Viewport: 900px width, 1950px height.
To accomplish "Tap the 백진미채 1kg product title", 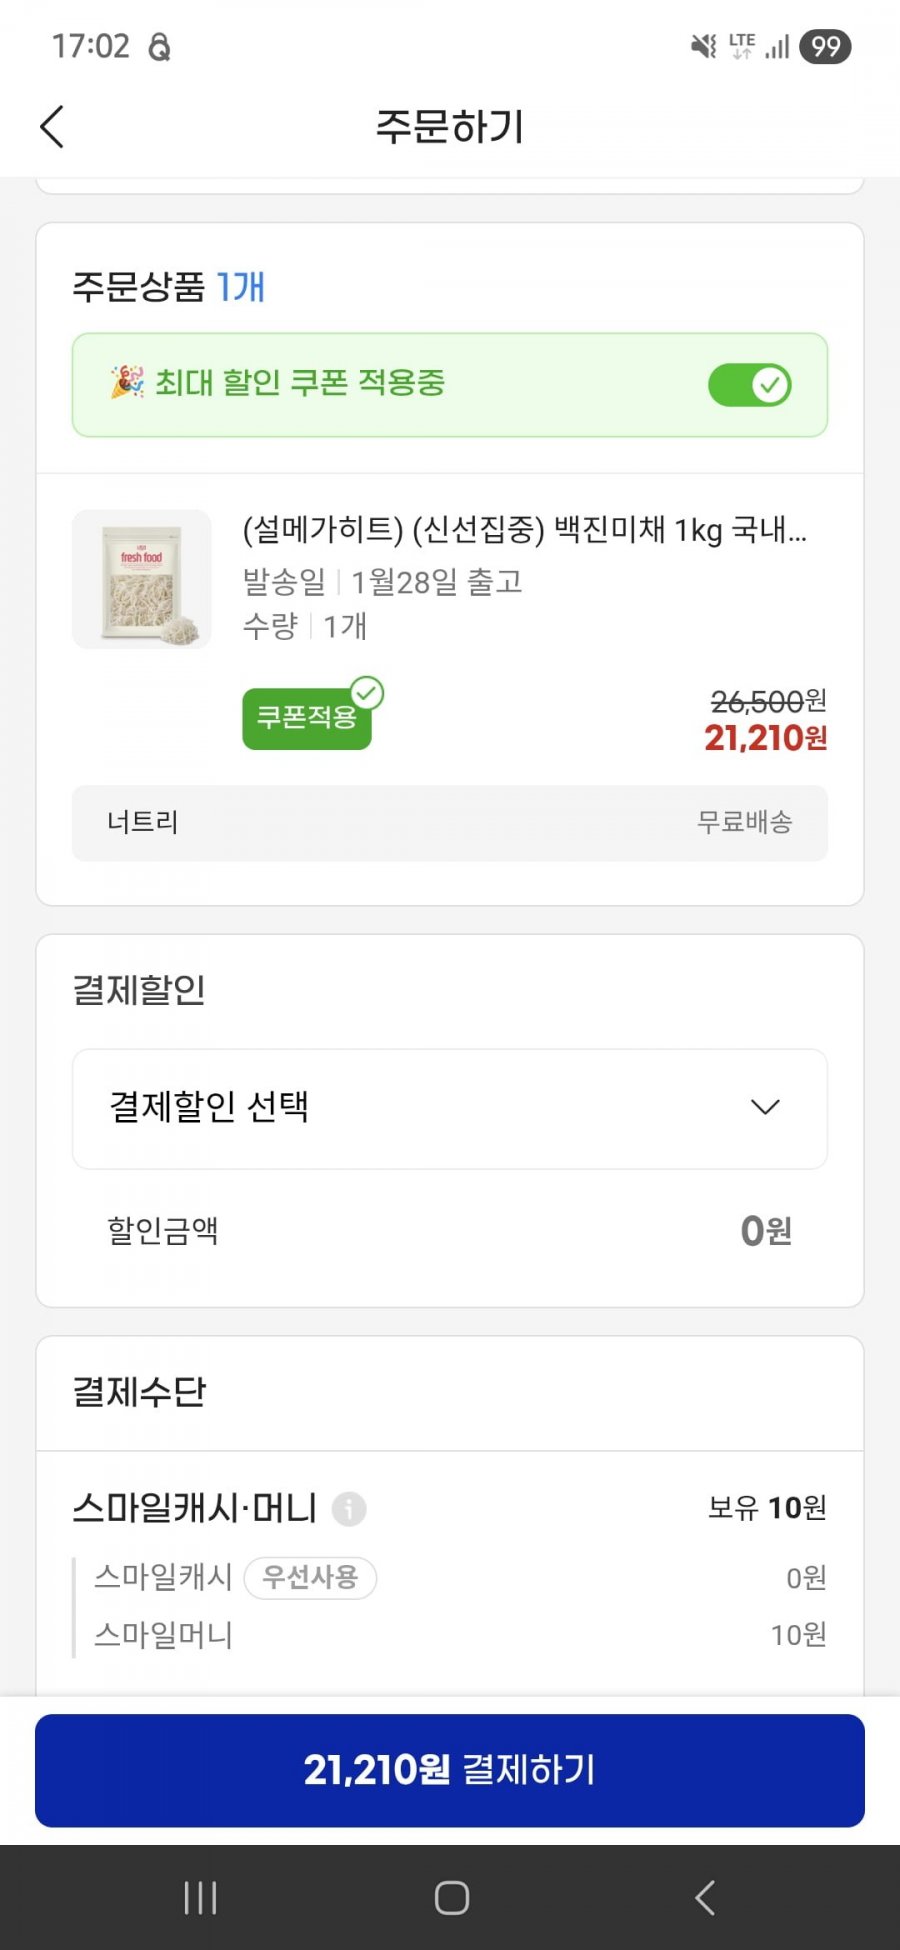I will (524, 529).
